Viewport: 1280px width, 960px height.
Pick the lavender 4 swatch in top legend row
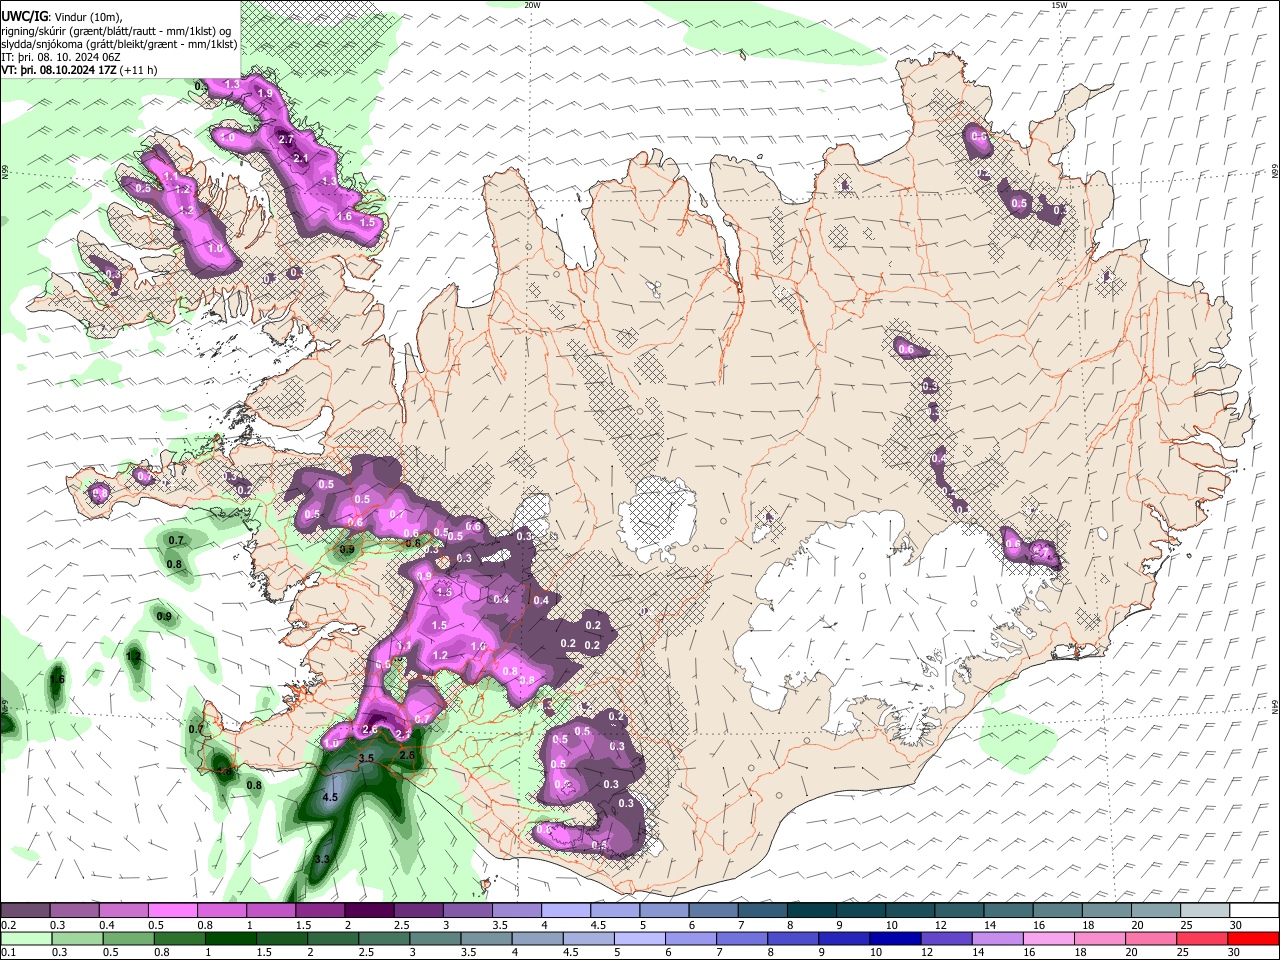(564, 910)
